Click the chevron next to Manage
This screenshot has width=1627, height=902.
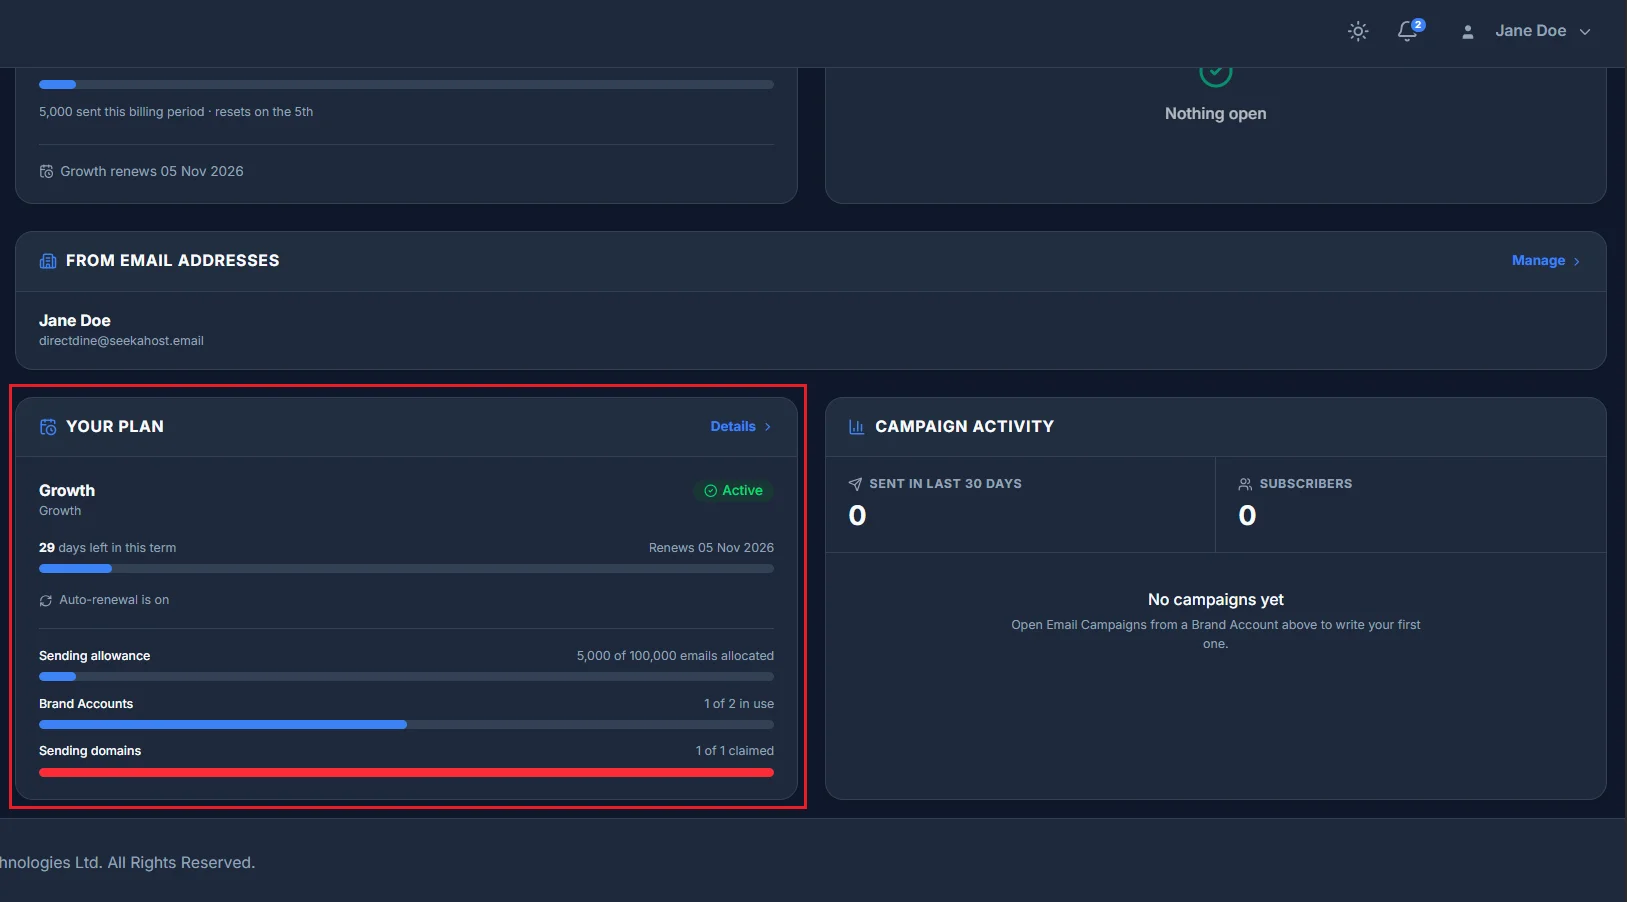(1577, 261)
